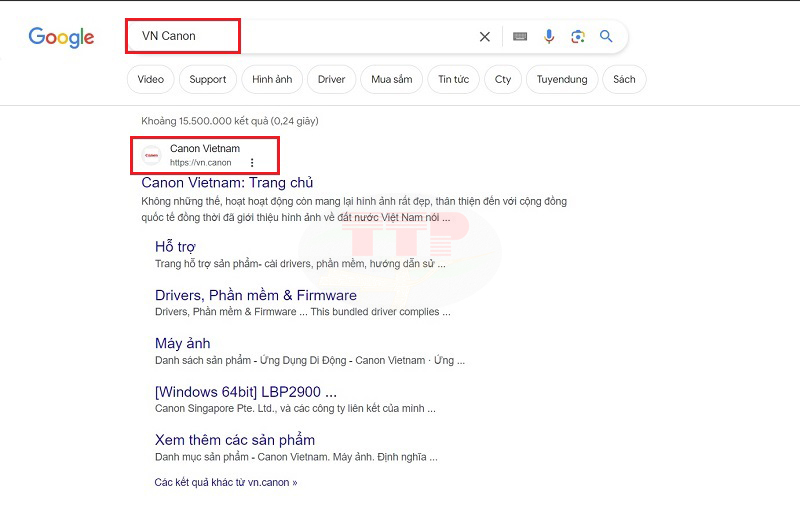The image size is (800, 505).
Task: Open the three-dot menu beside vn.canon
Action: pyautogui.click(x=252, y=163)
